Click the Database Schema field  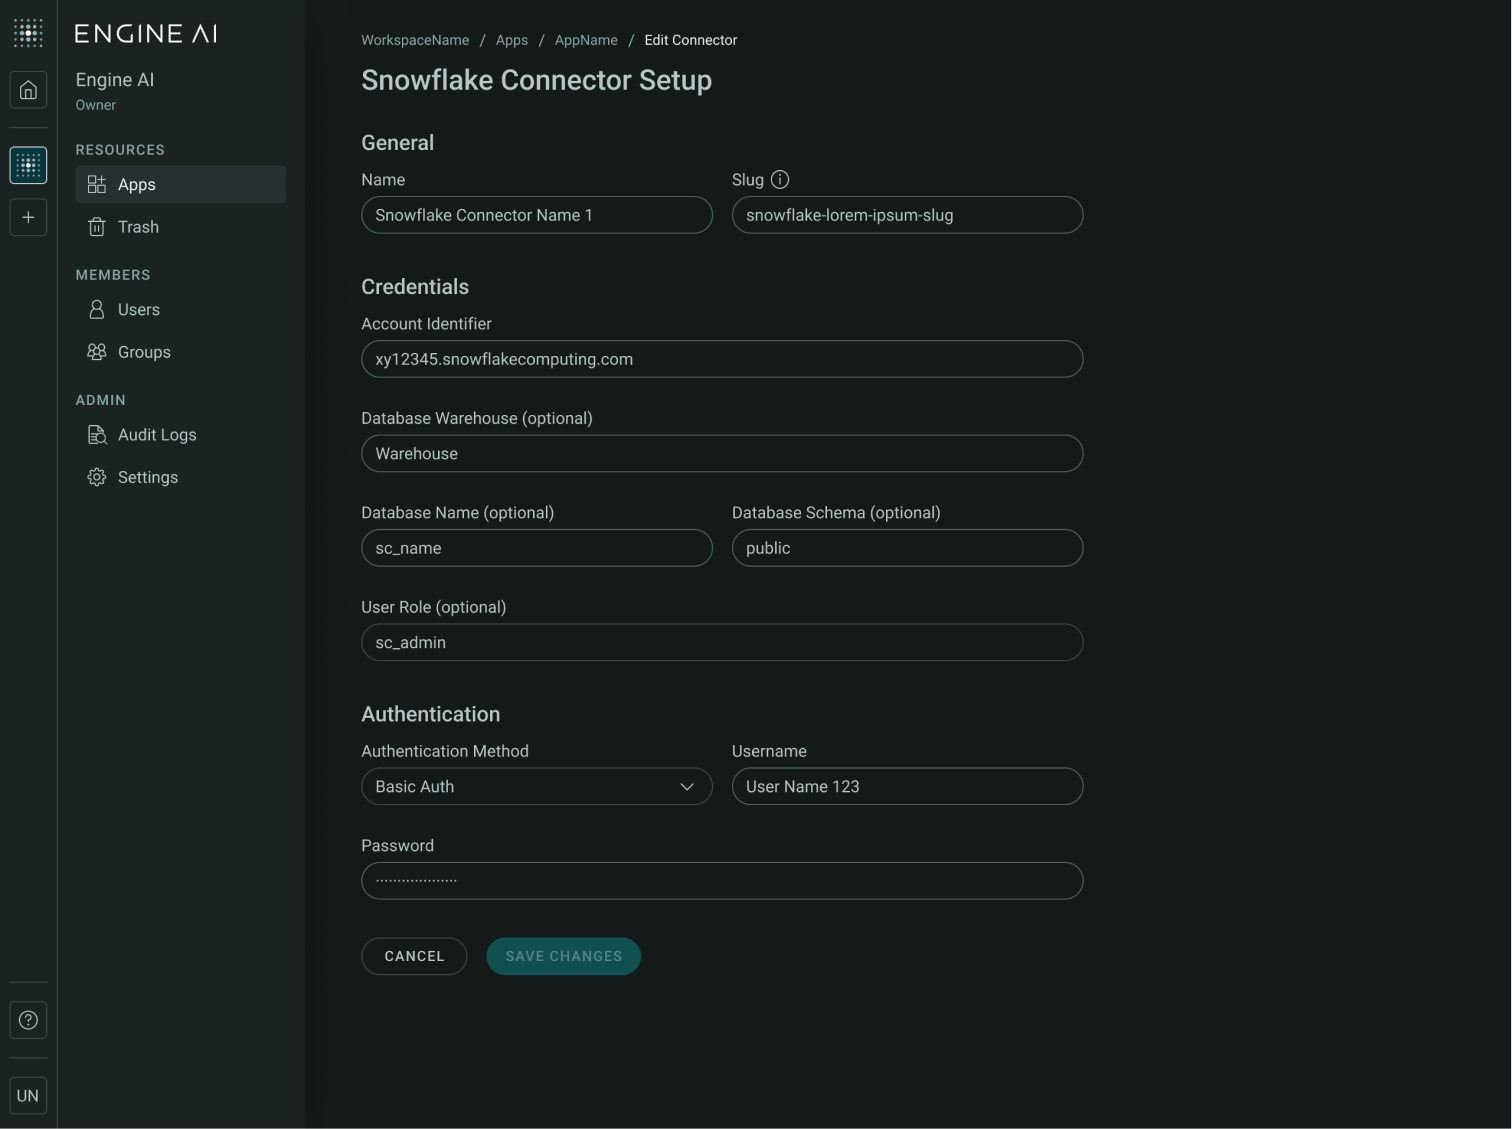907,548
